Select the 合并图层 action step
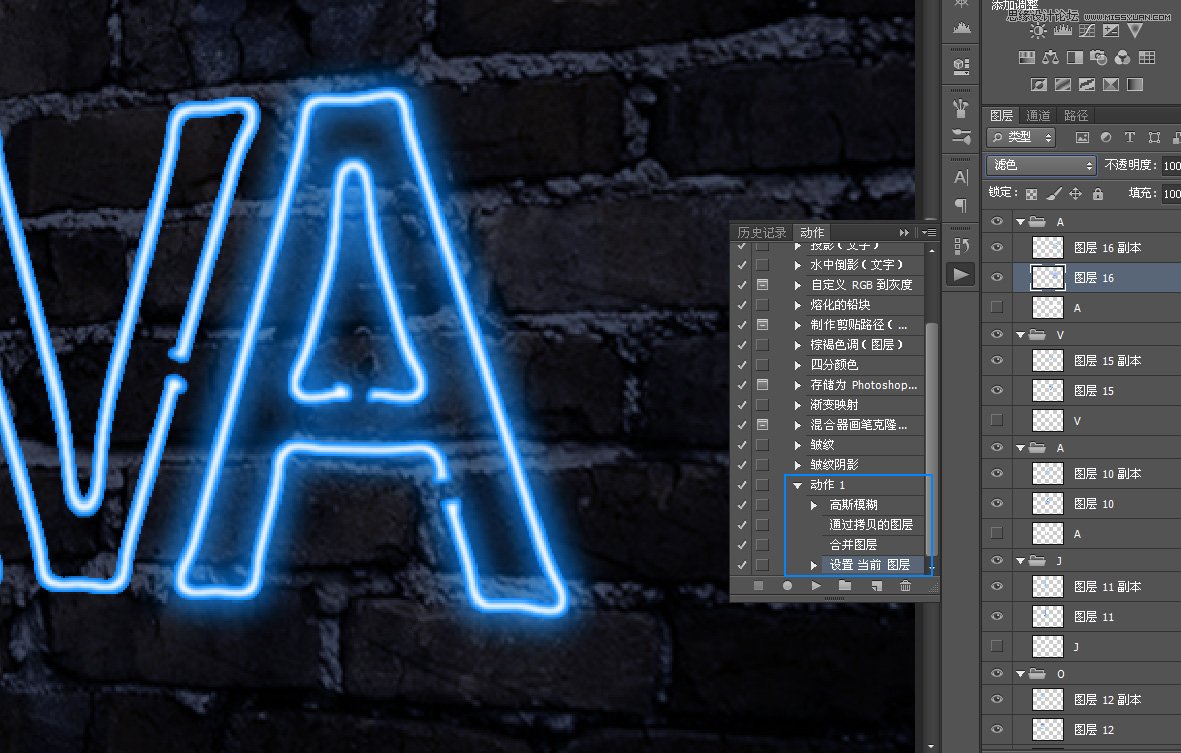The image size is (1181, 753). (x=853, y=545)
